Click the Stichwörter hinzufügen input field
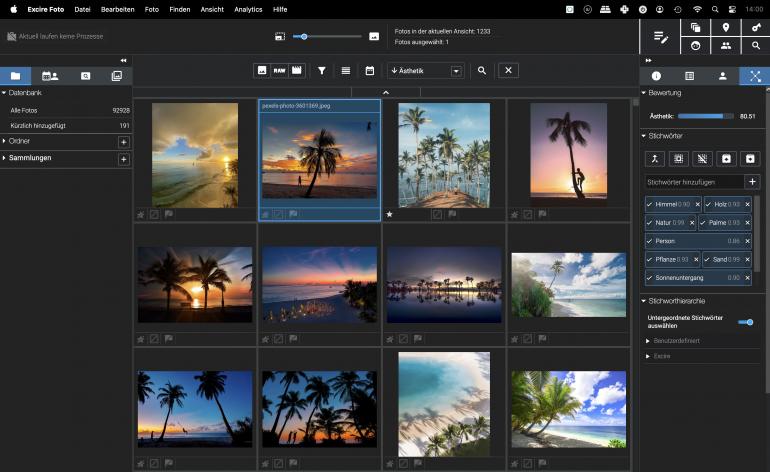 point(694,182)
